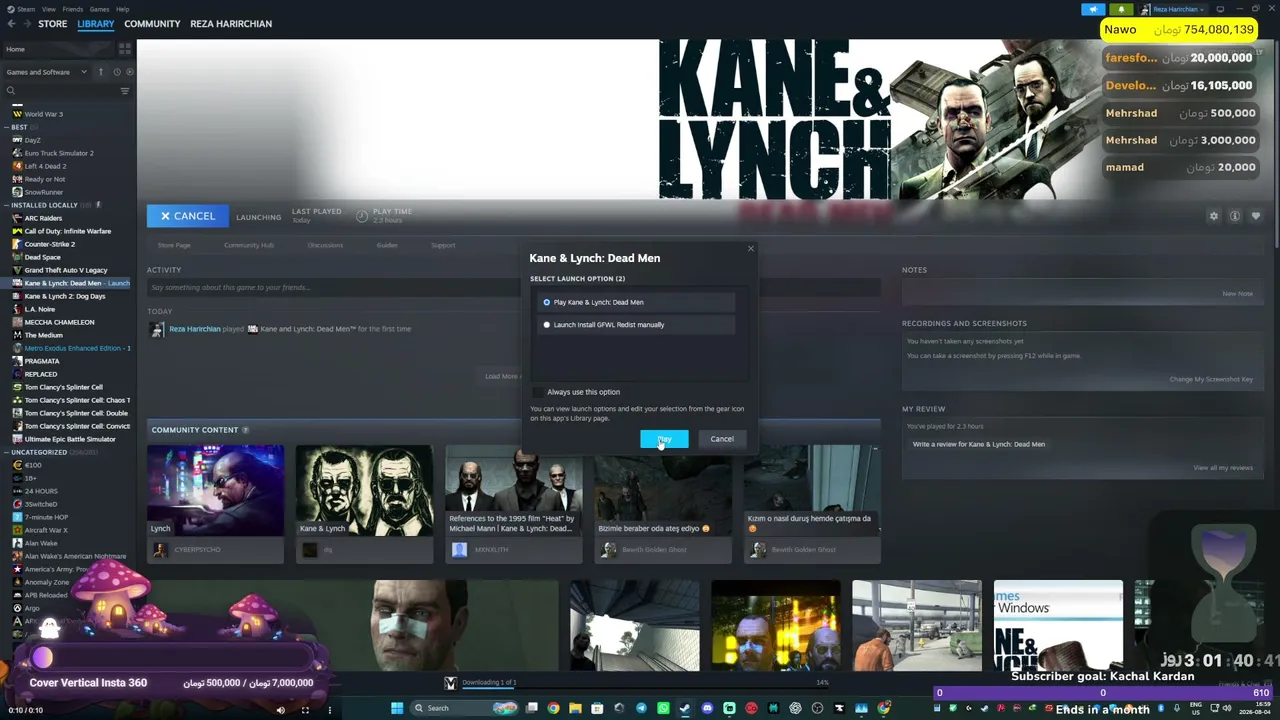
Task: Navigate back with the back arrow
Action: pos(10,24)
